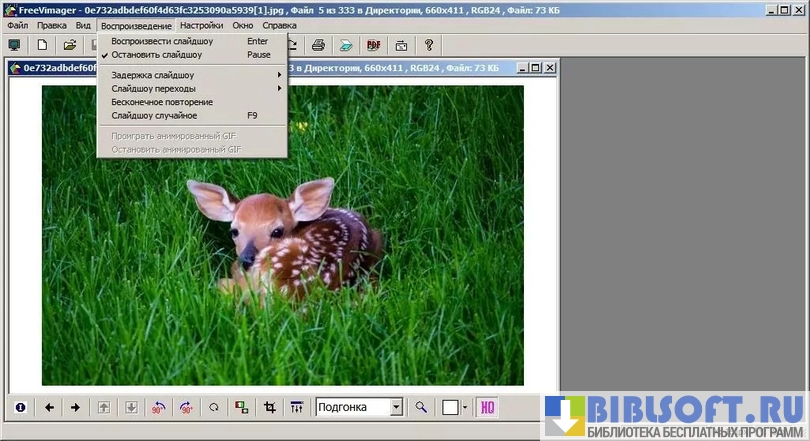Open the folder icon to browse files
This screenshot has height=441, width=810.
point(70,45)
